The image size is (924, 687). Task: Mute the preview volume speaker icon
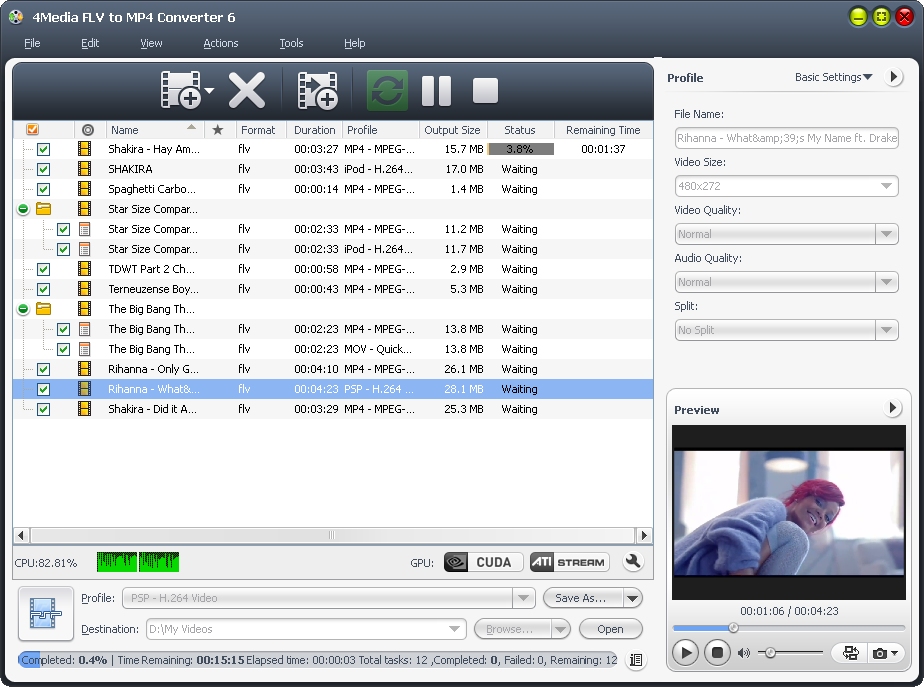click(x=744, y=653)
